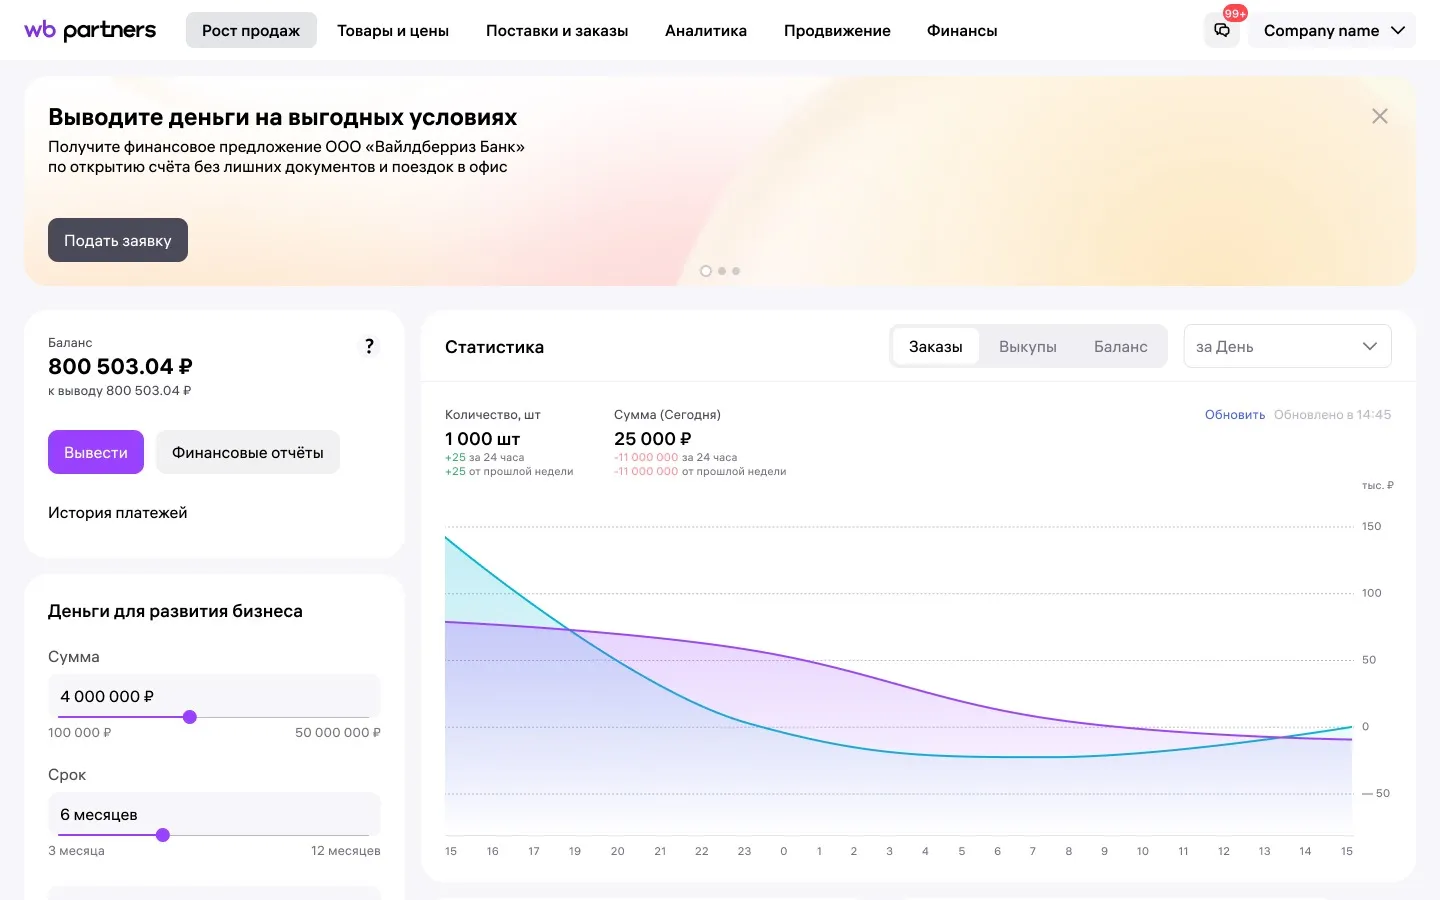The width and height of the screenshot is (1440, 900).
Task: Click the wb partners logo
Action: point(90,30)
